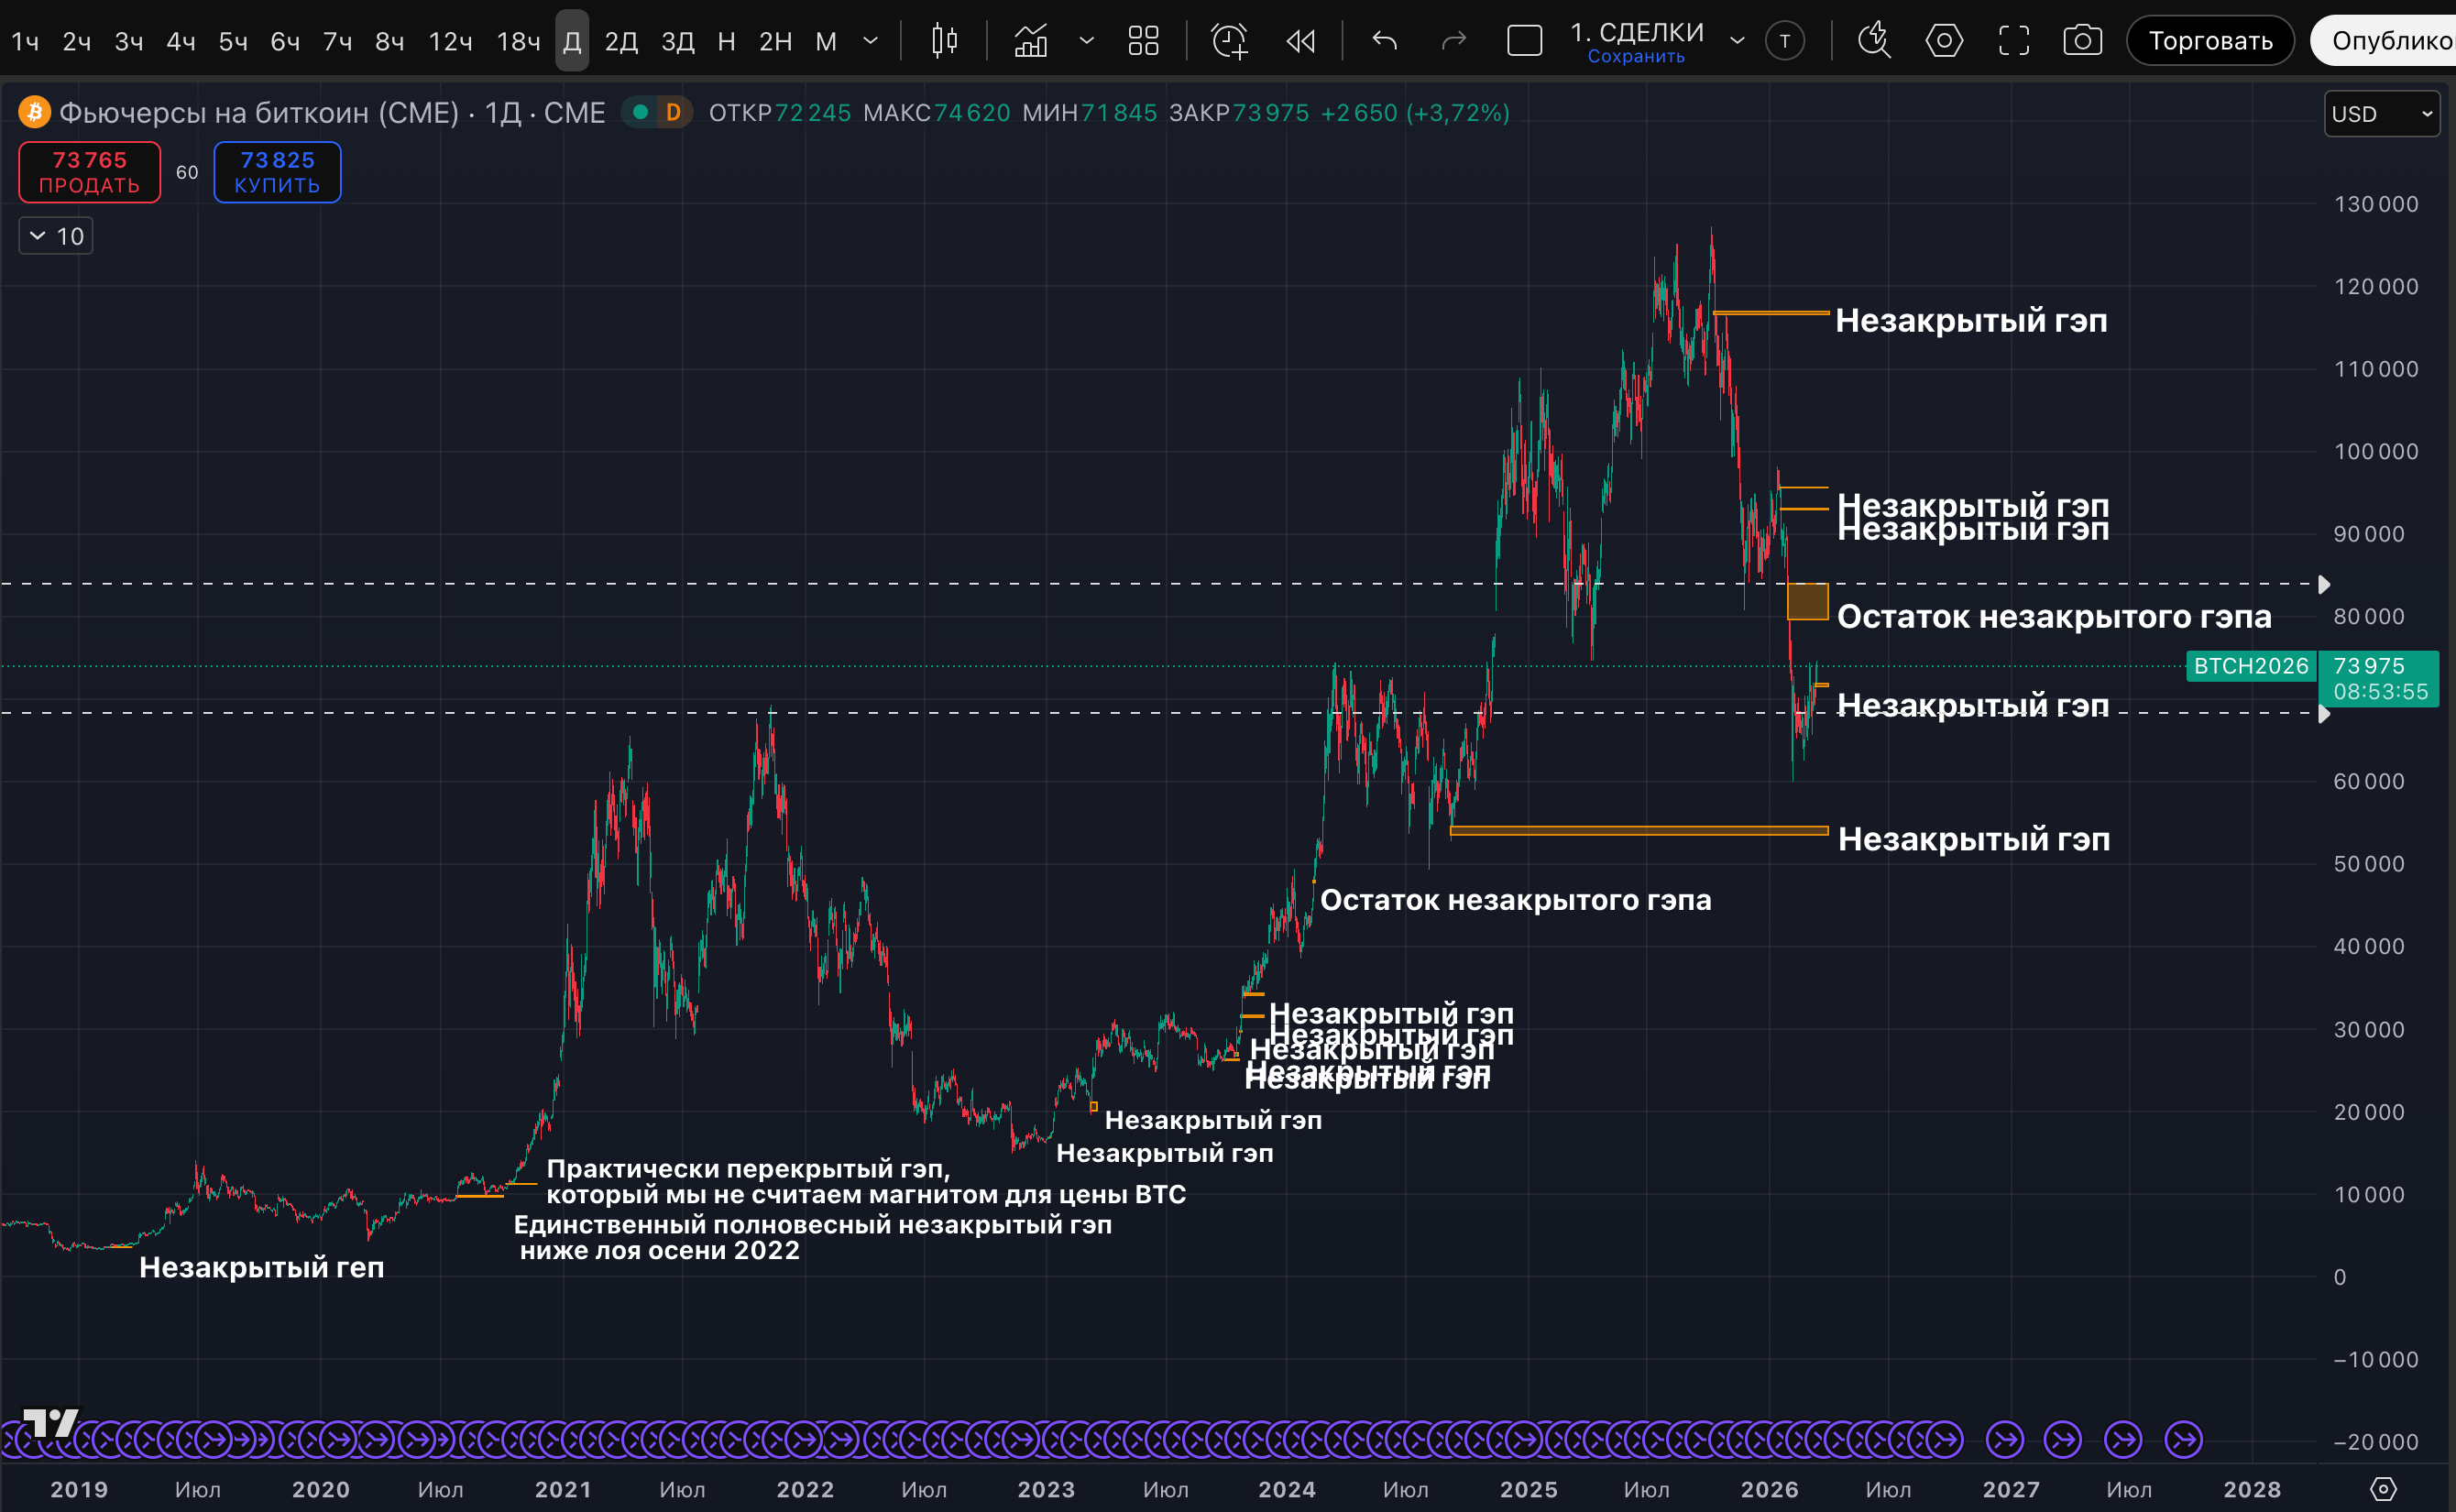Start bar replay with the rewind icon
This screenshot has height=1512, width=2456.
1301,41
